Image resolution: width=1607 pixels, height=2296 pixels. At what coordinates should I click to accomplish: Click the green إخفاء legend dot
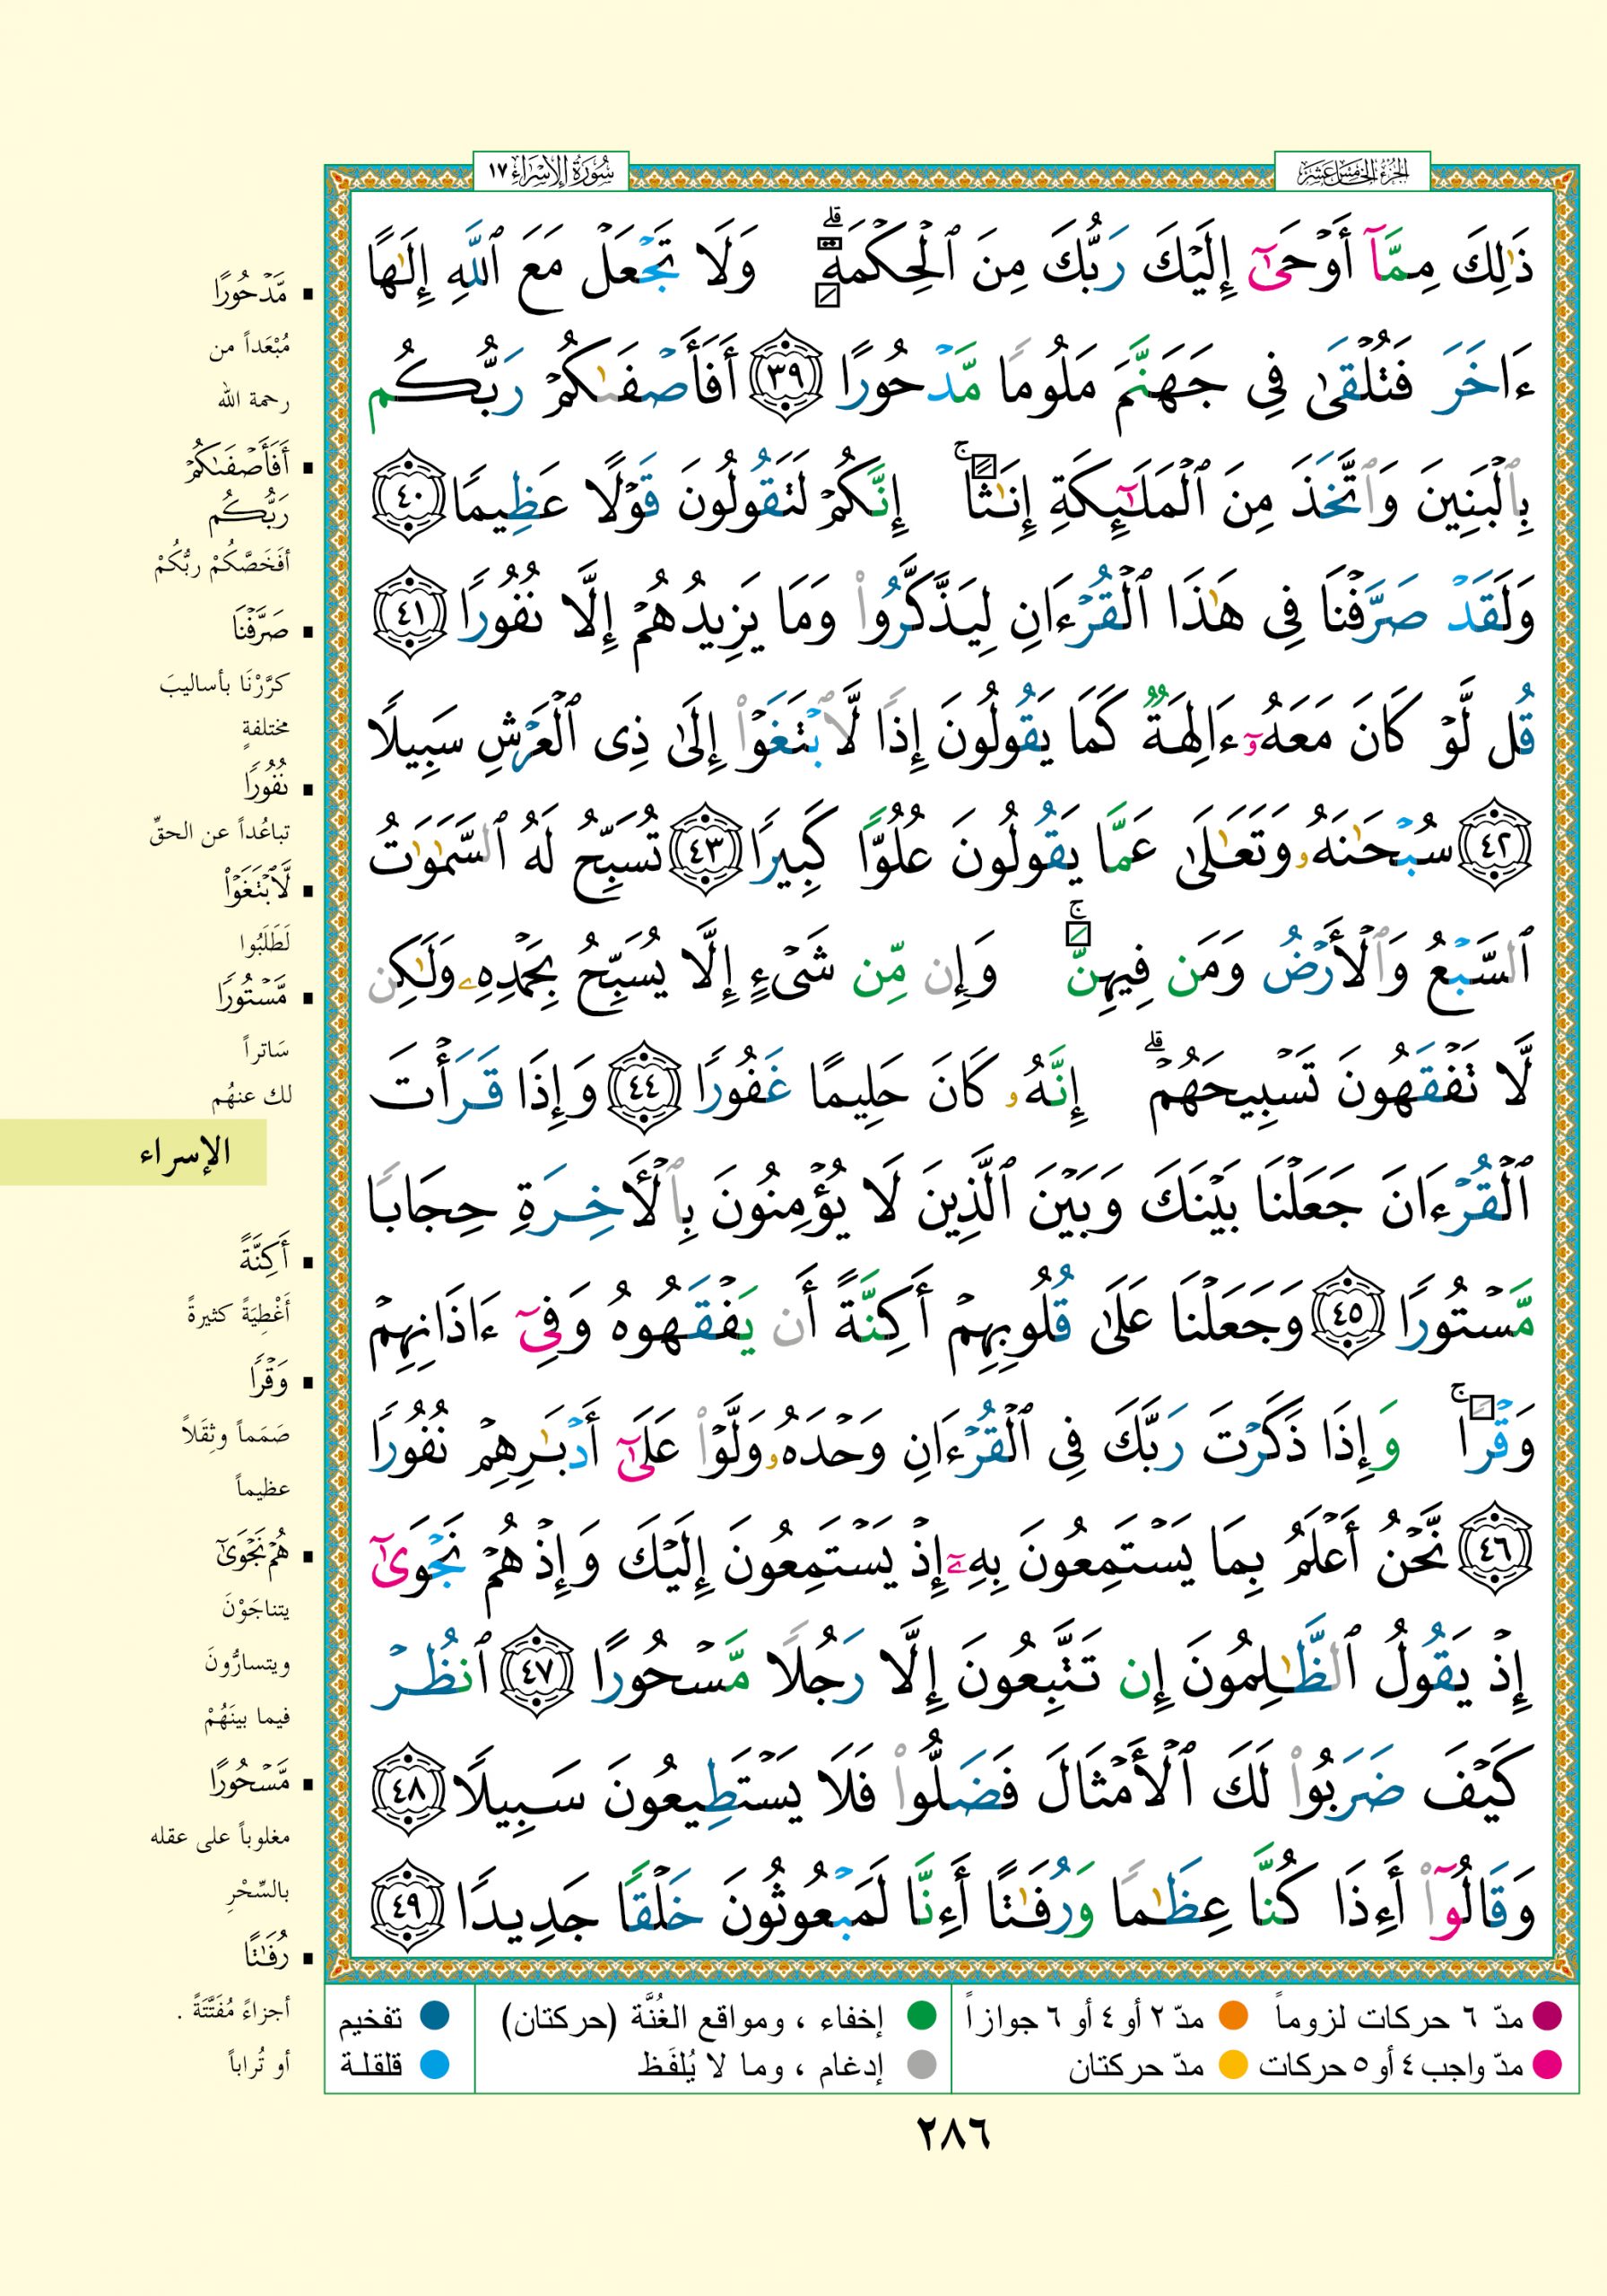(920, 2020)
